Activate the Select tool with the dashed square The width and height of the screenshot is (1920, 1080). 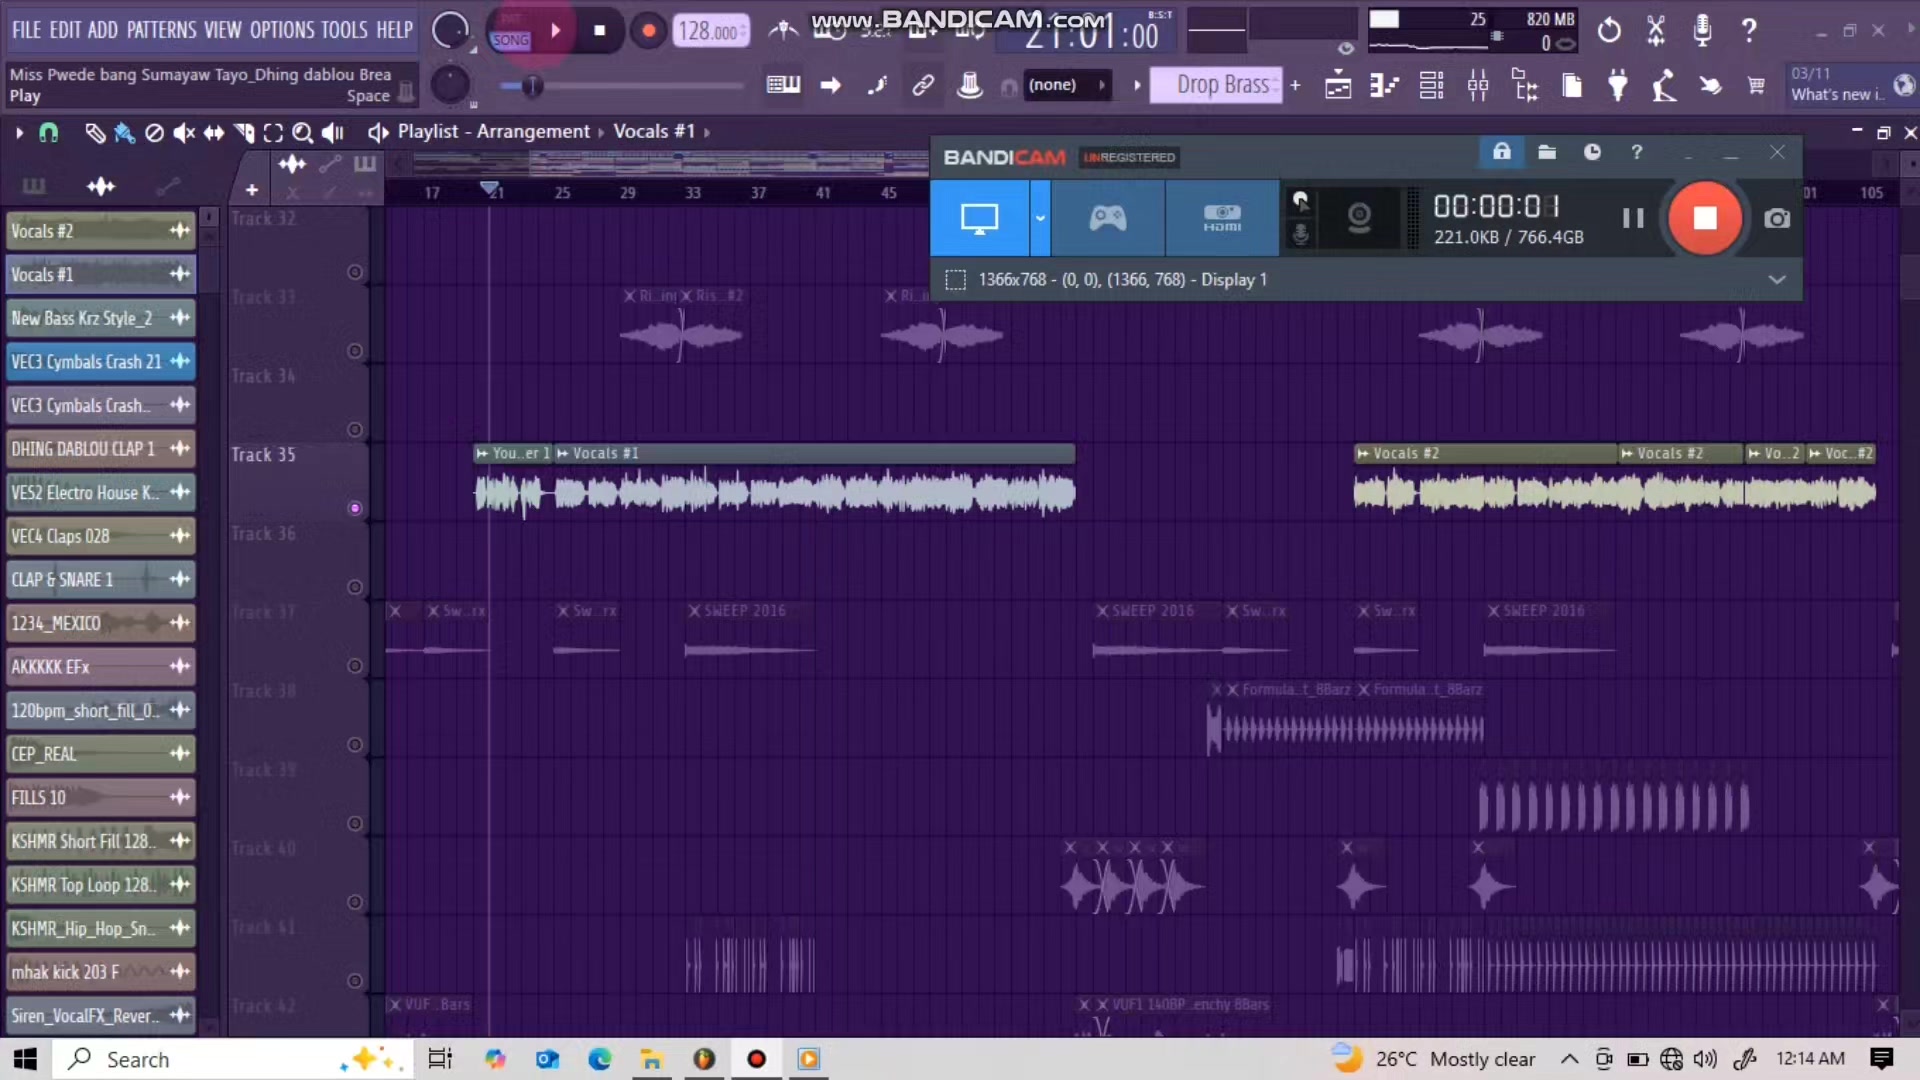273,133
